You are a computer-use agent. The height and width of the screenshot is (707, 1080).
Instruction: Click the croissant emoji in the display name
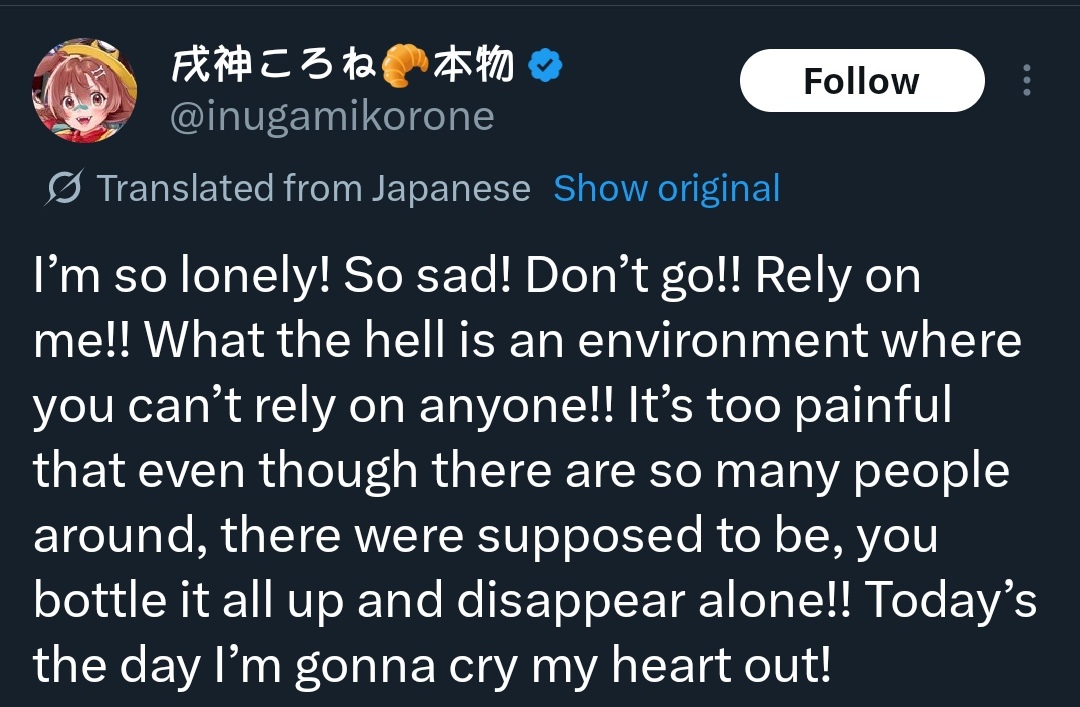[403, 67]
